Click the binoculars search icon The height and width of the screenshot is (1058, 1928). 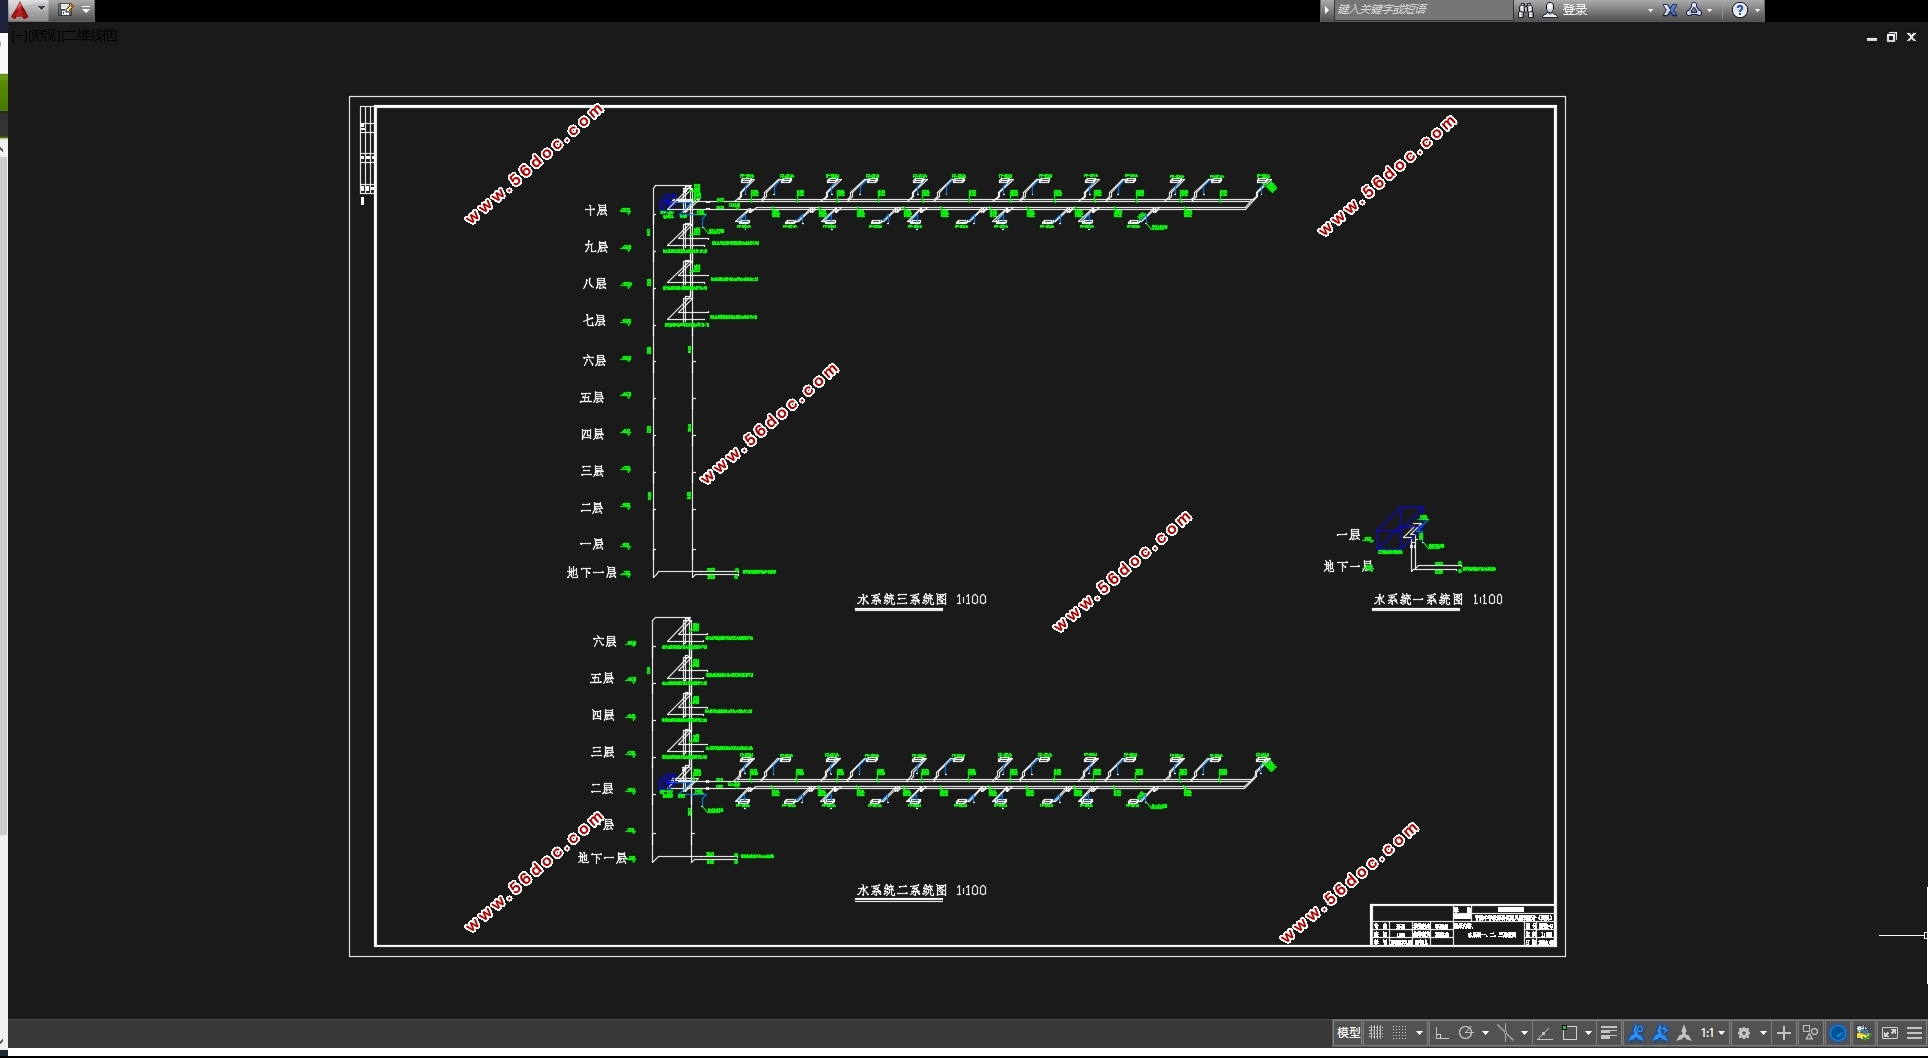tap(1526, 10)
